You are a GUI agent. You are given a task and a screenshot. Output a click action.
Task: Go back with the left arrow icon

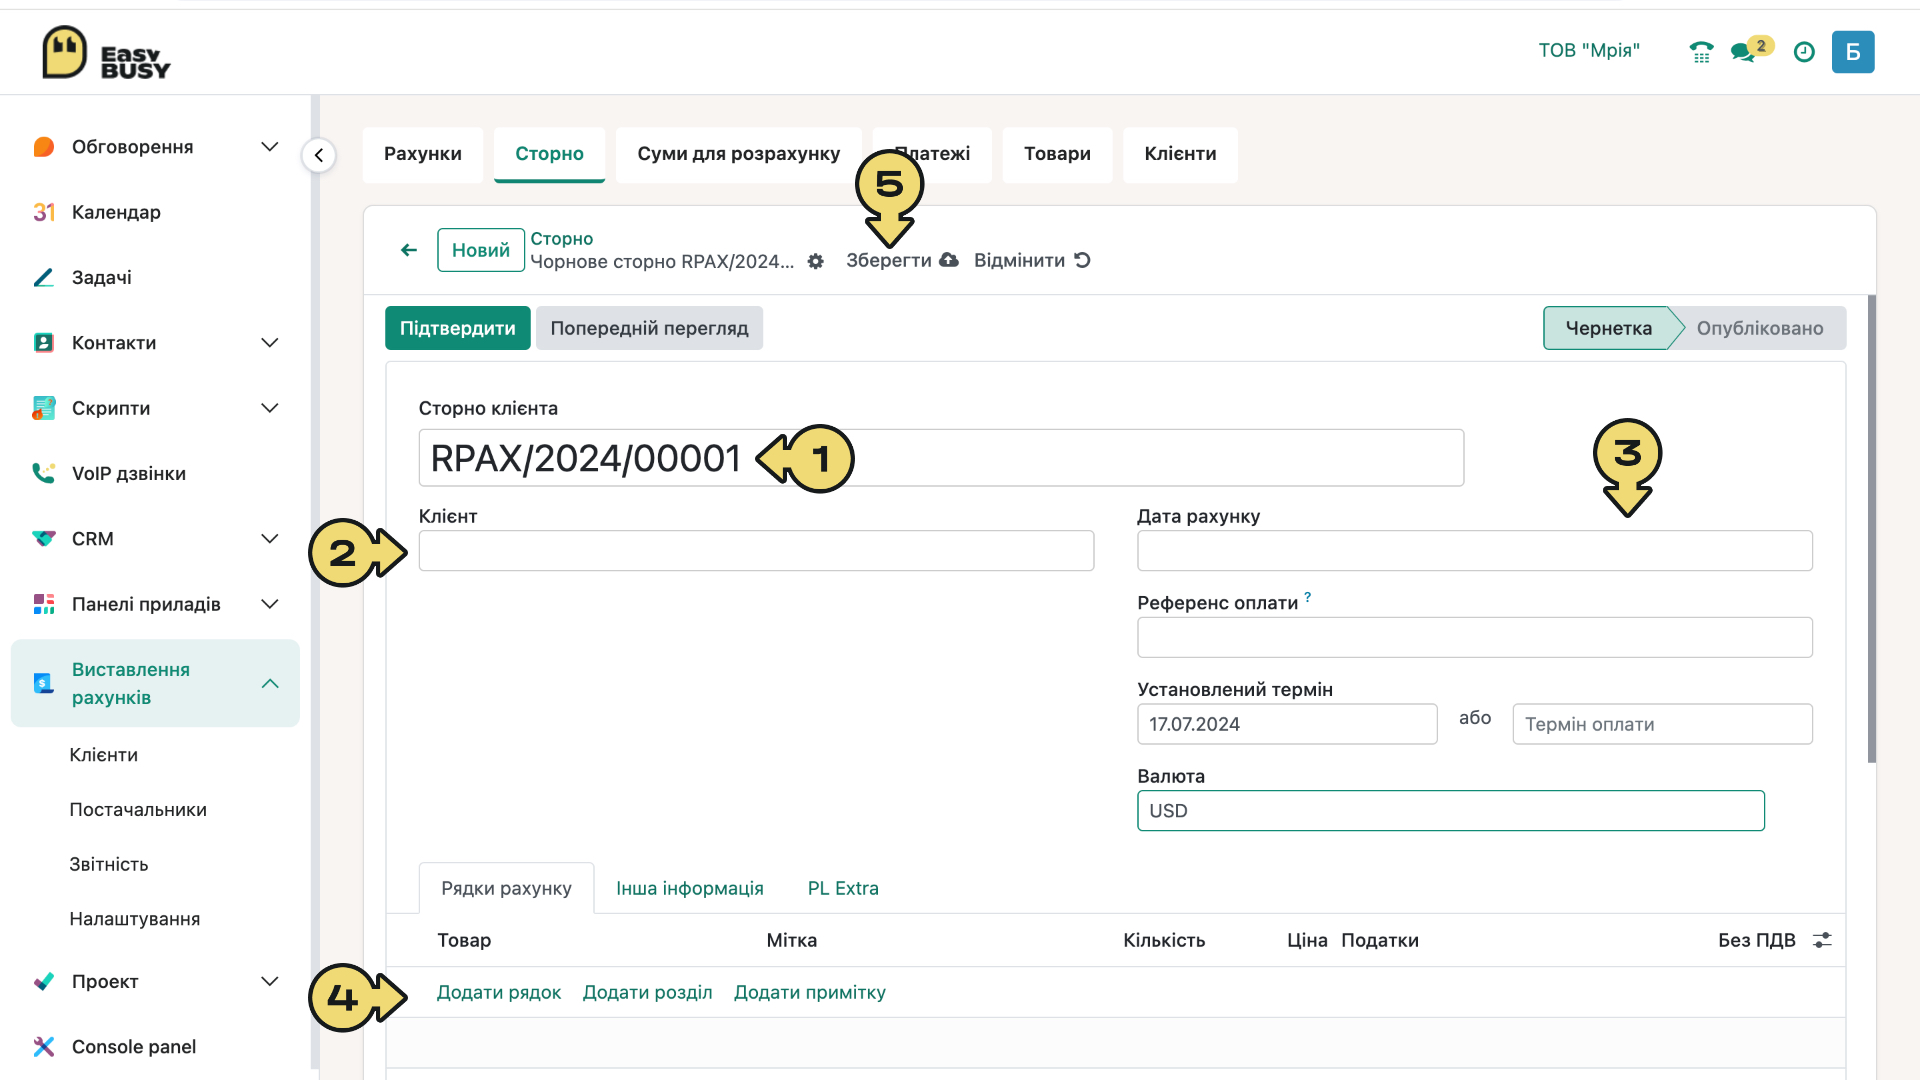[409, 250]
